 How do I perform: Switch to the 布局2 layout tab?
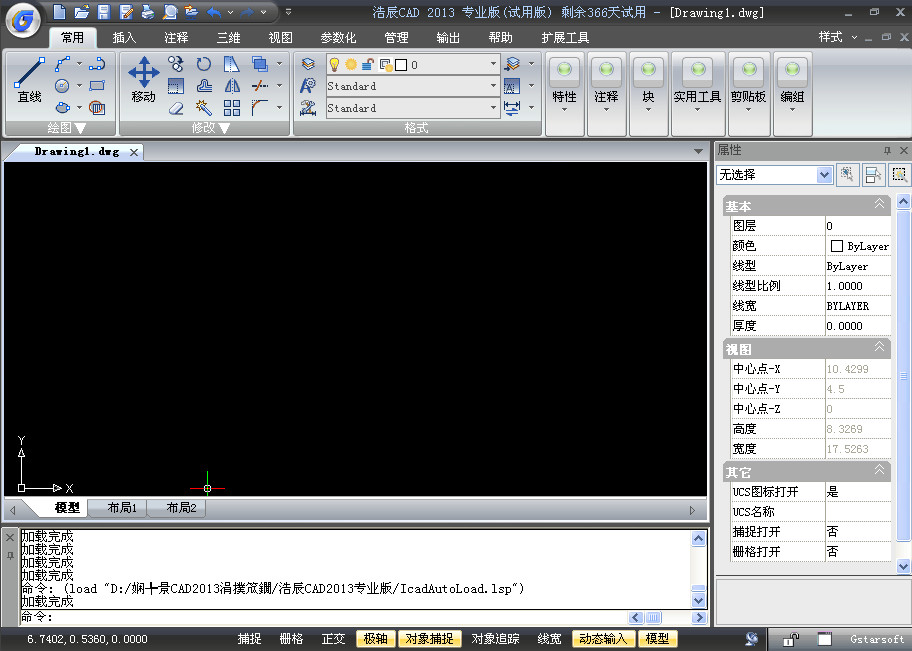(181, 508)
